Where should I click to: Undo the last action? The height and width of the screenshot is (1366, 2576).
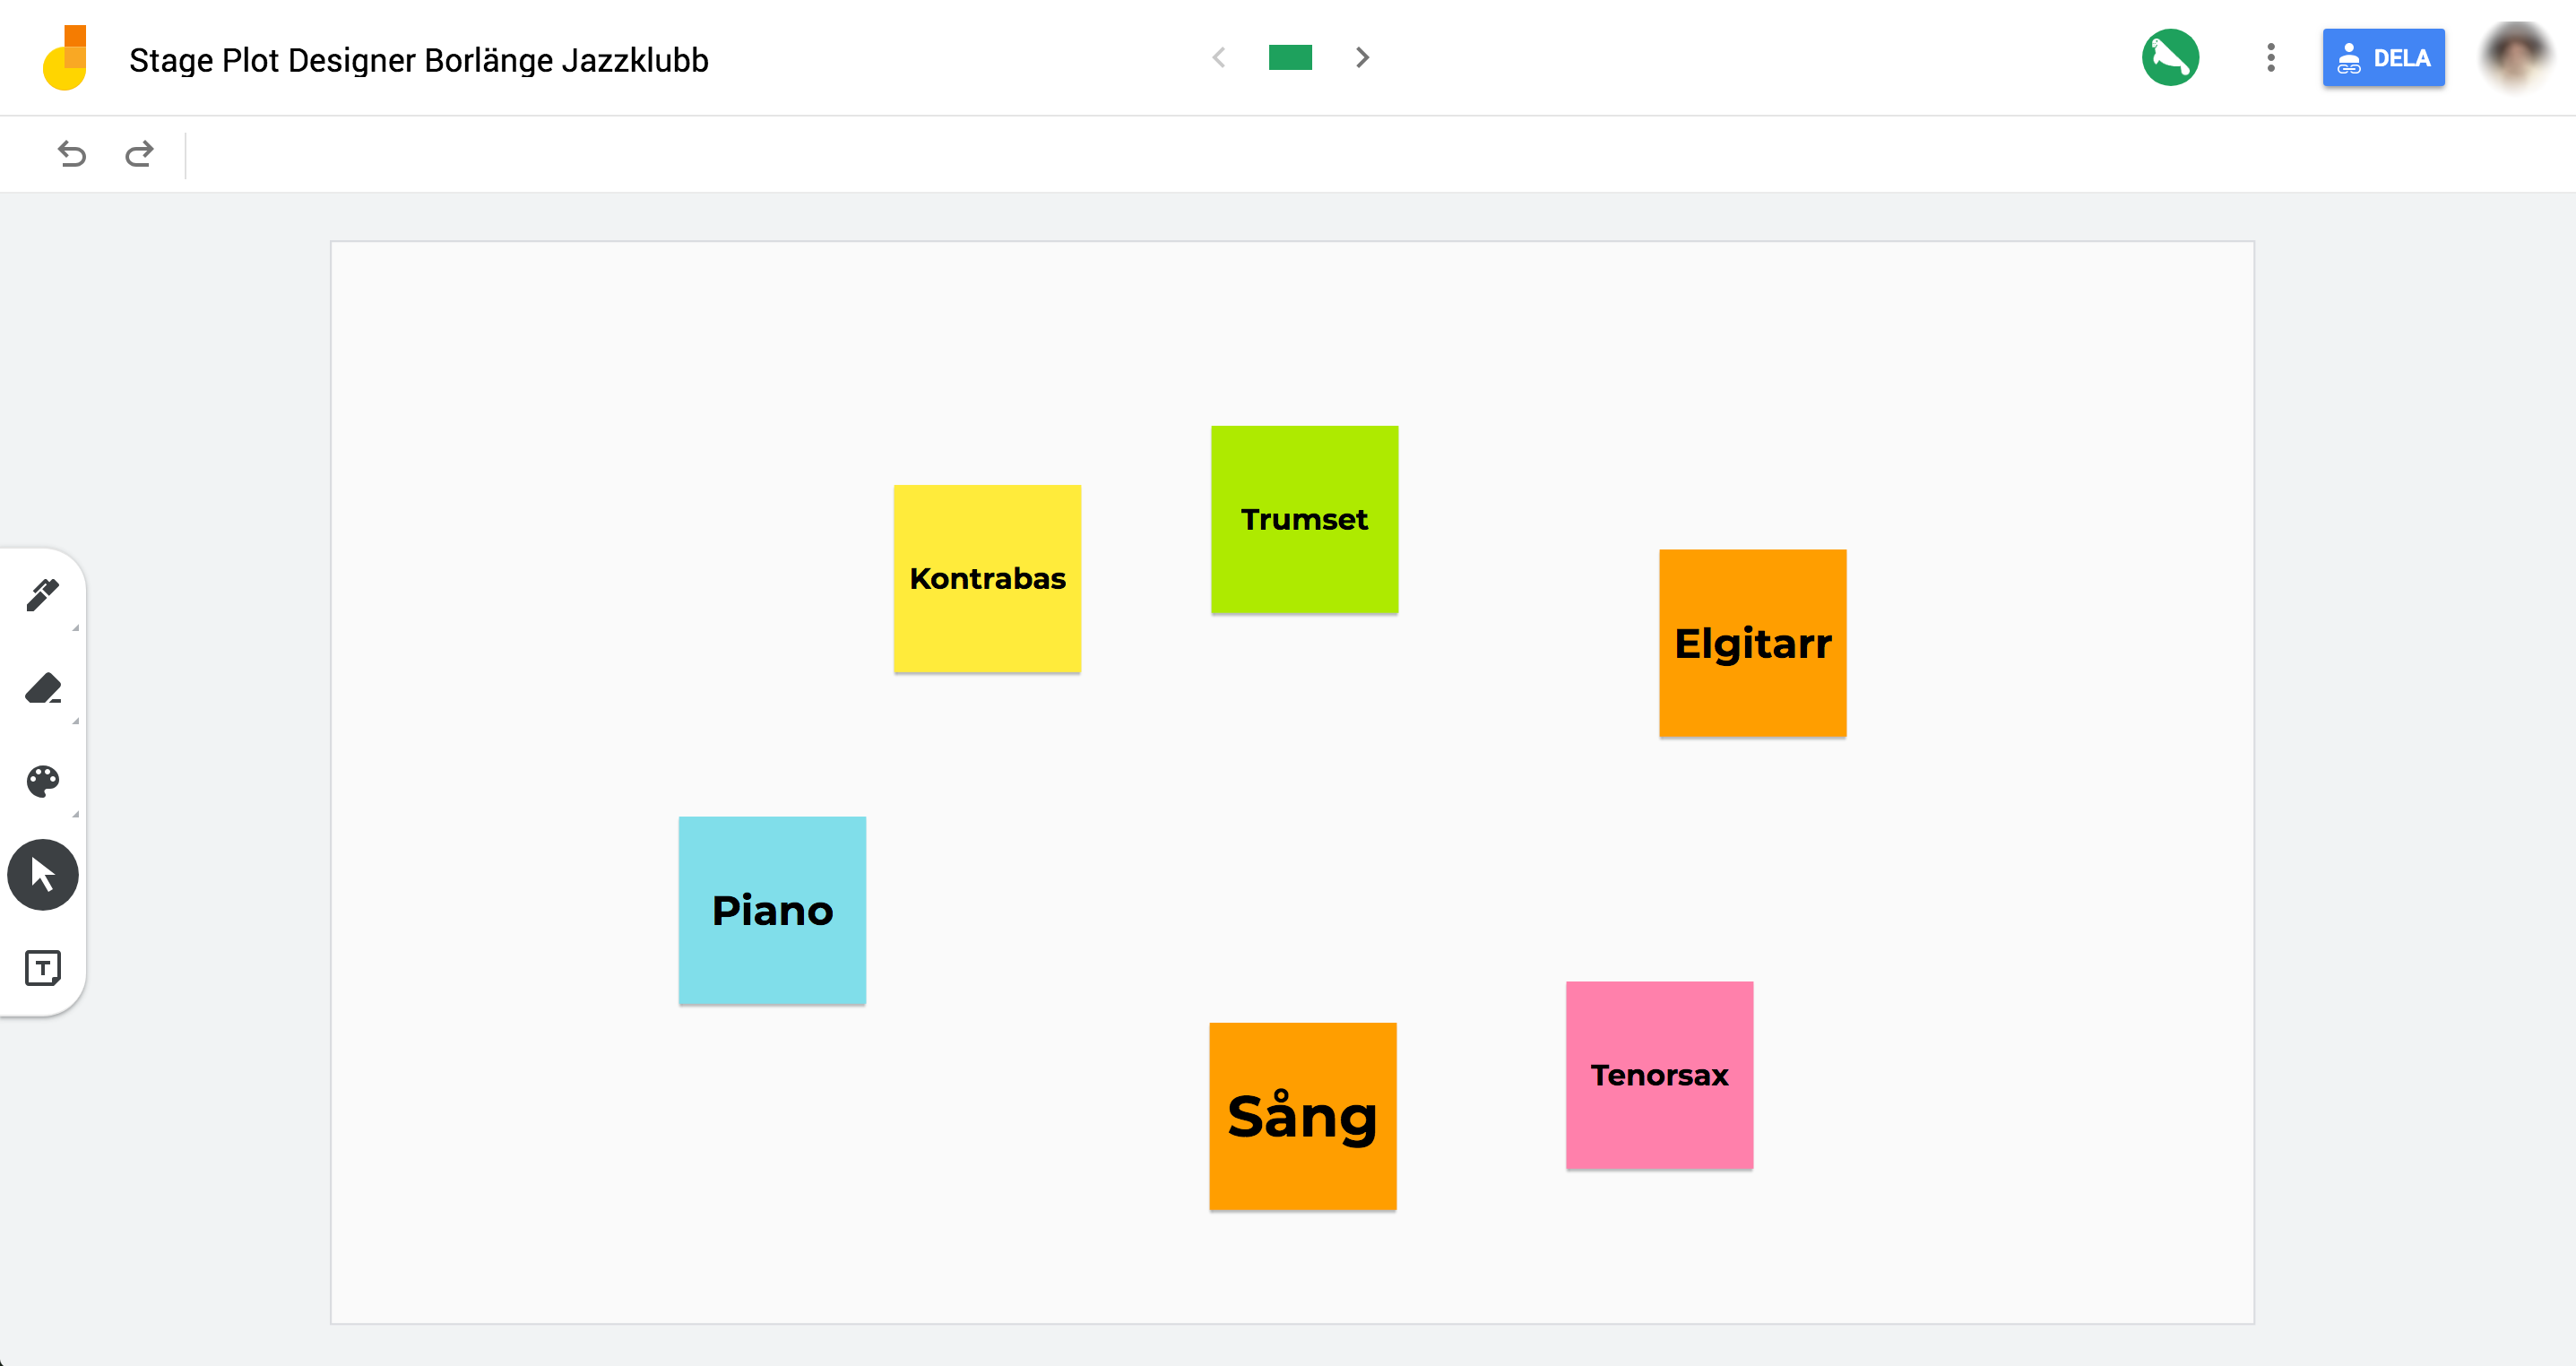(x=72, y=154)
